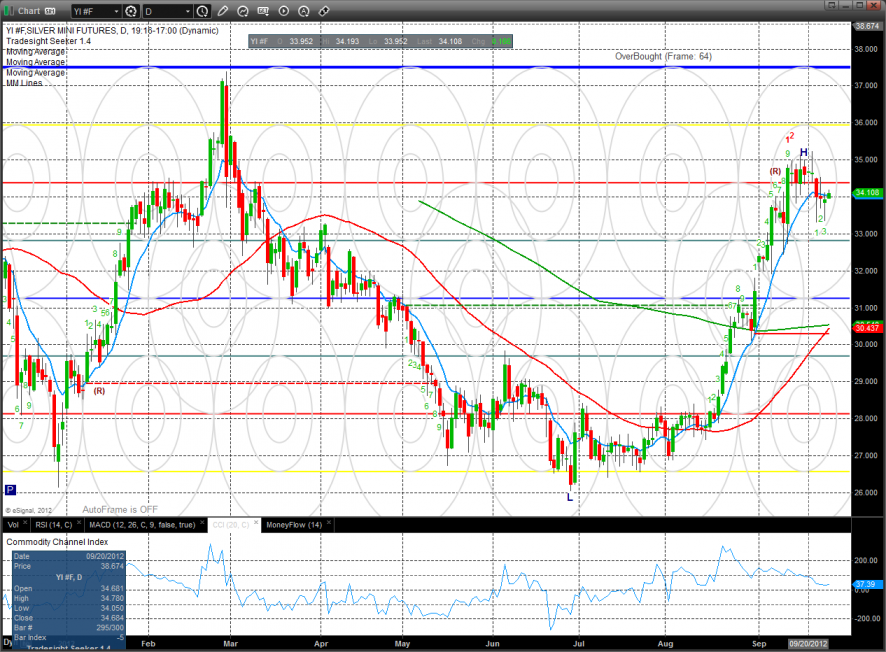Click the play replay icon in toolbar
The width and height of the screenshot is (886, 652).
click(x=286, y=11)
